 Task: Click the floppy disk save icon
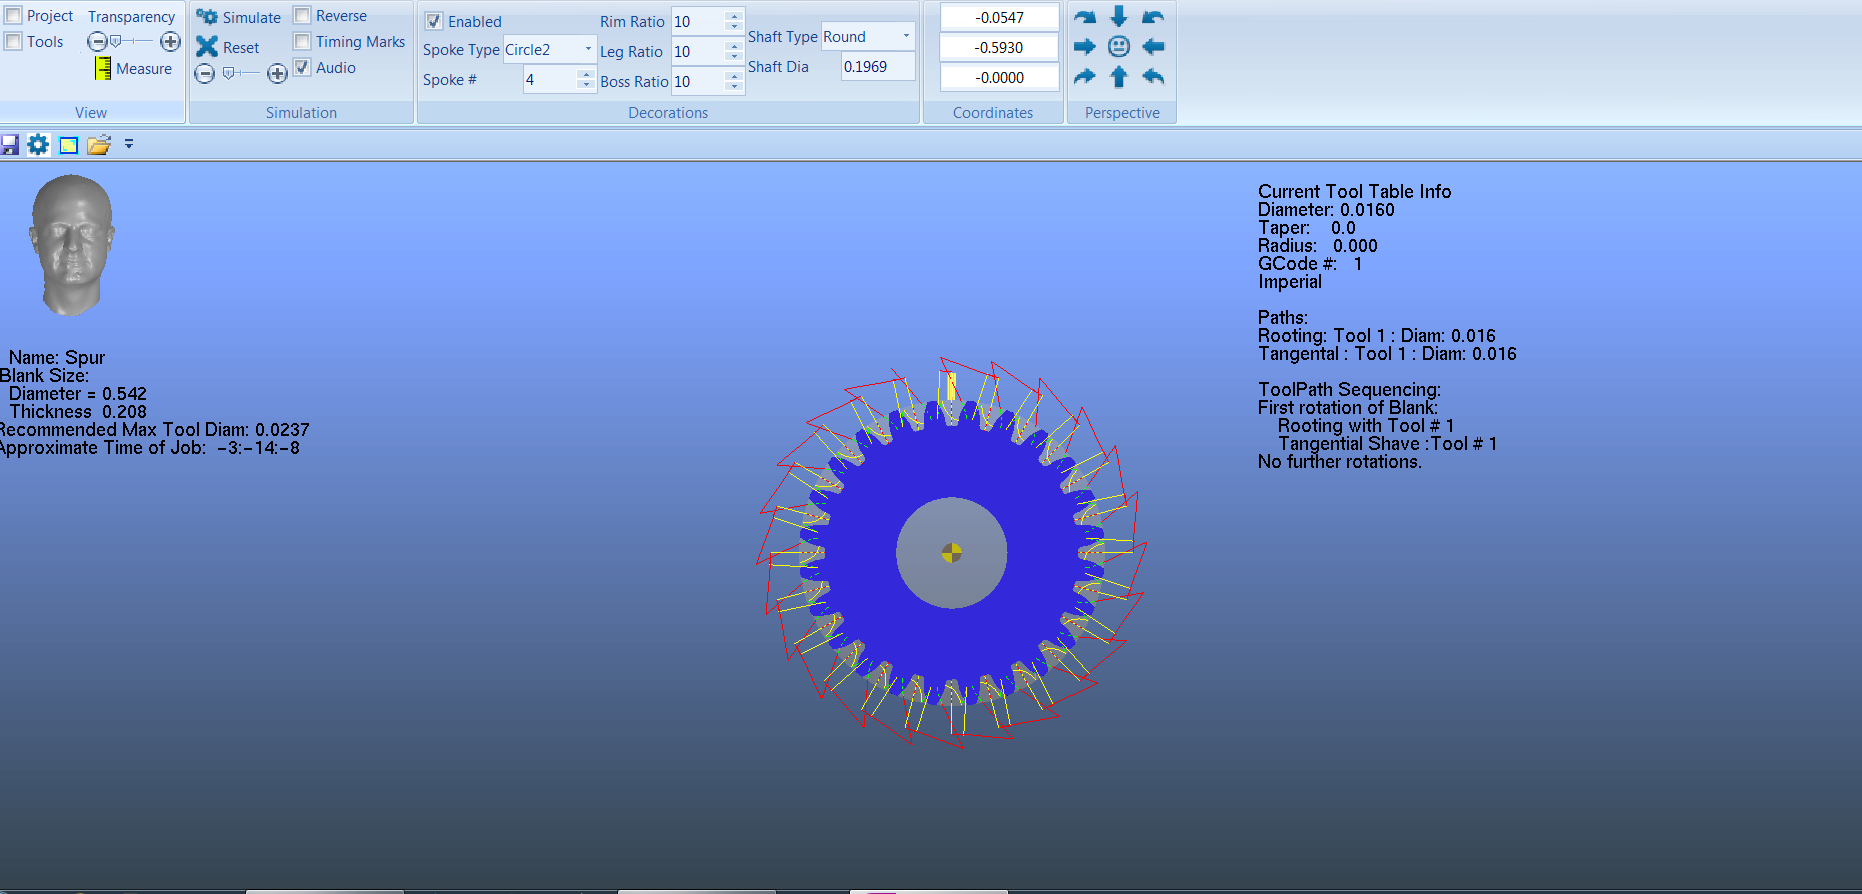click(10, 145)
